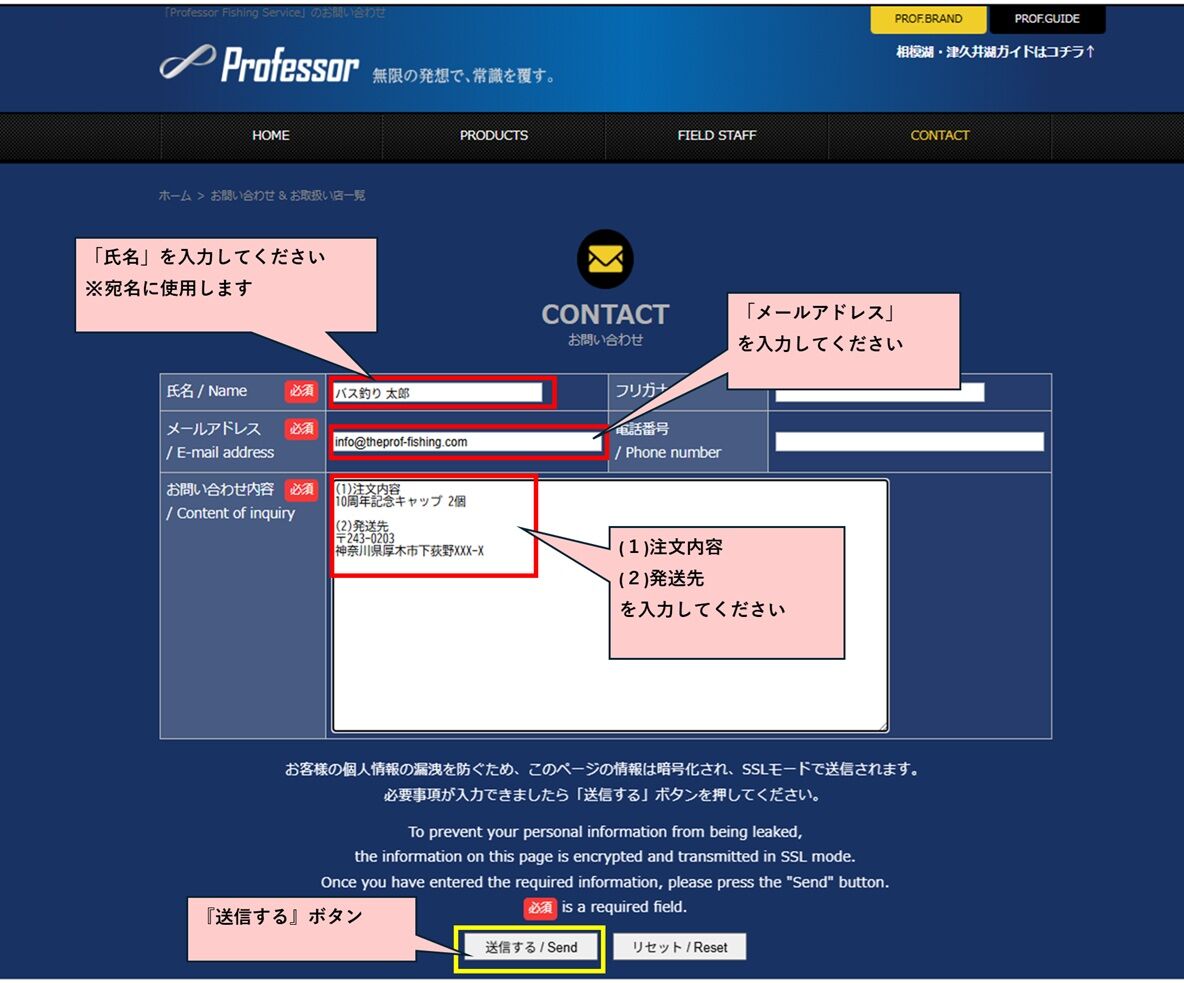Click the textarea resize handle corner
Image resolution: width=1184 pixels, height=983 pixels.
click(882, 726)
